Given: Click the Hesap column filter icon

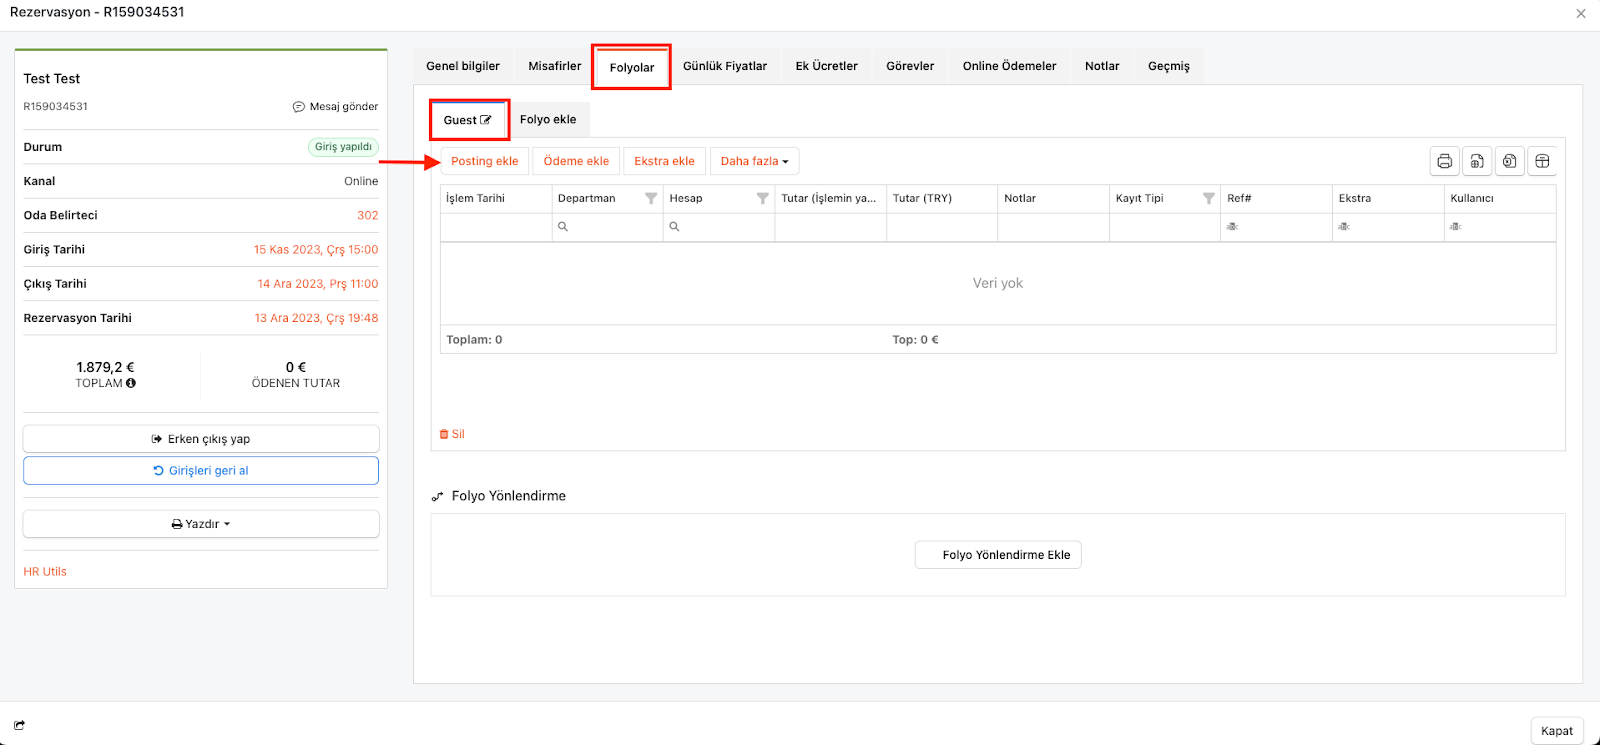Looking at the screenshot, I should click(x=762, y=198).
